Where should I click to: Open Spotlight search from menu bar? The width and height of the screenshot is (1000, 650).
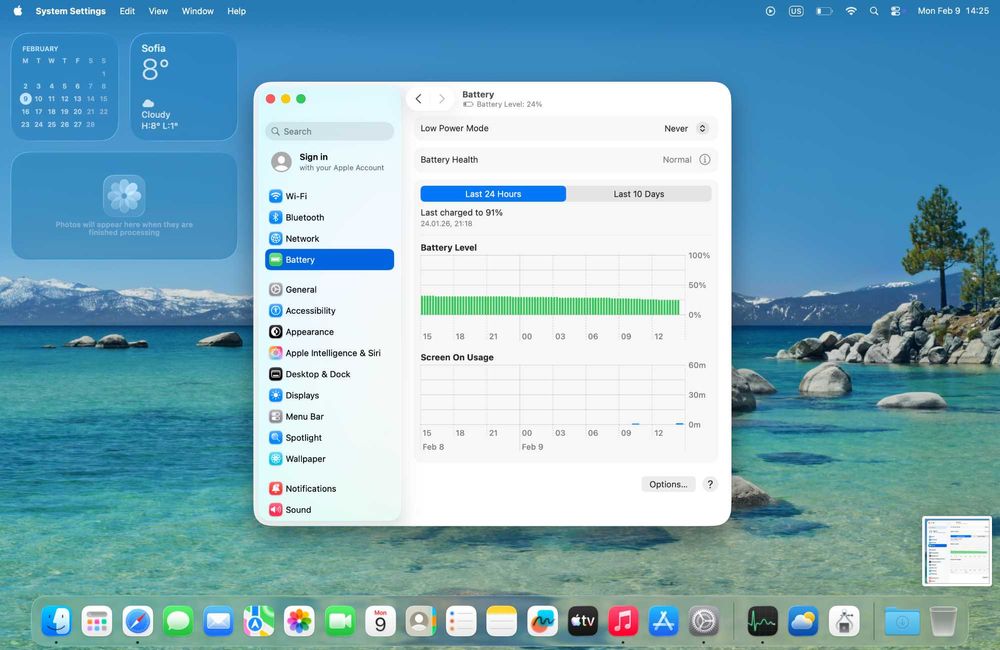pyautogui.click(x=874, y=11)
